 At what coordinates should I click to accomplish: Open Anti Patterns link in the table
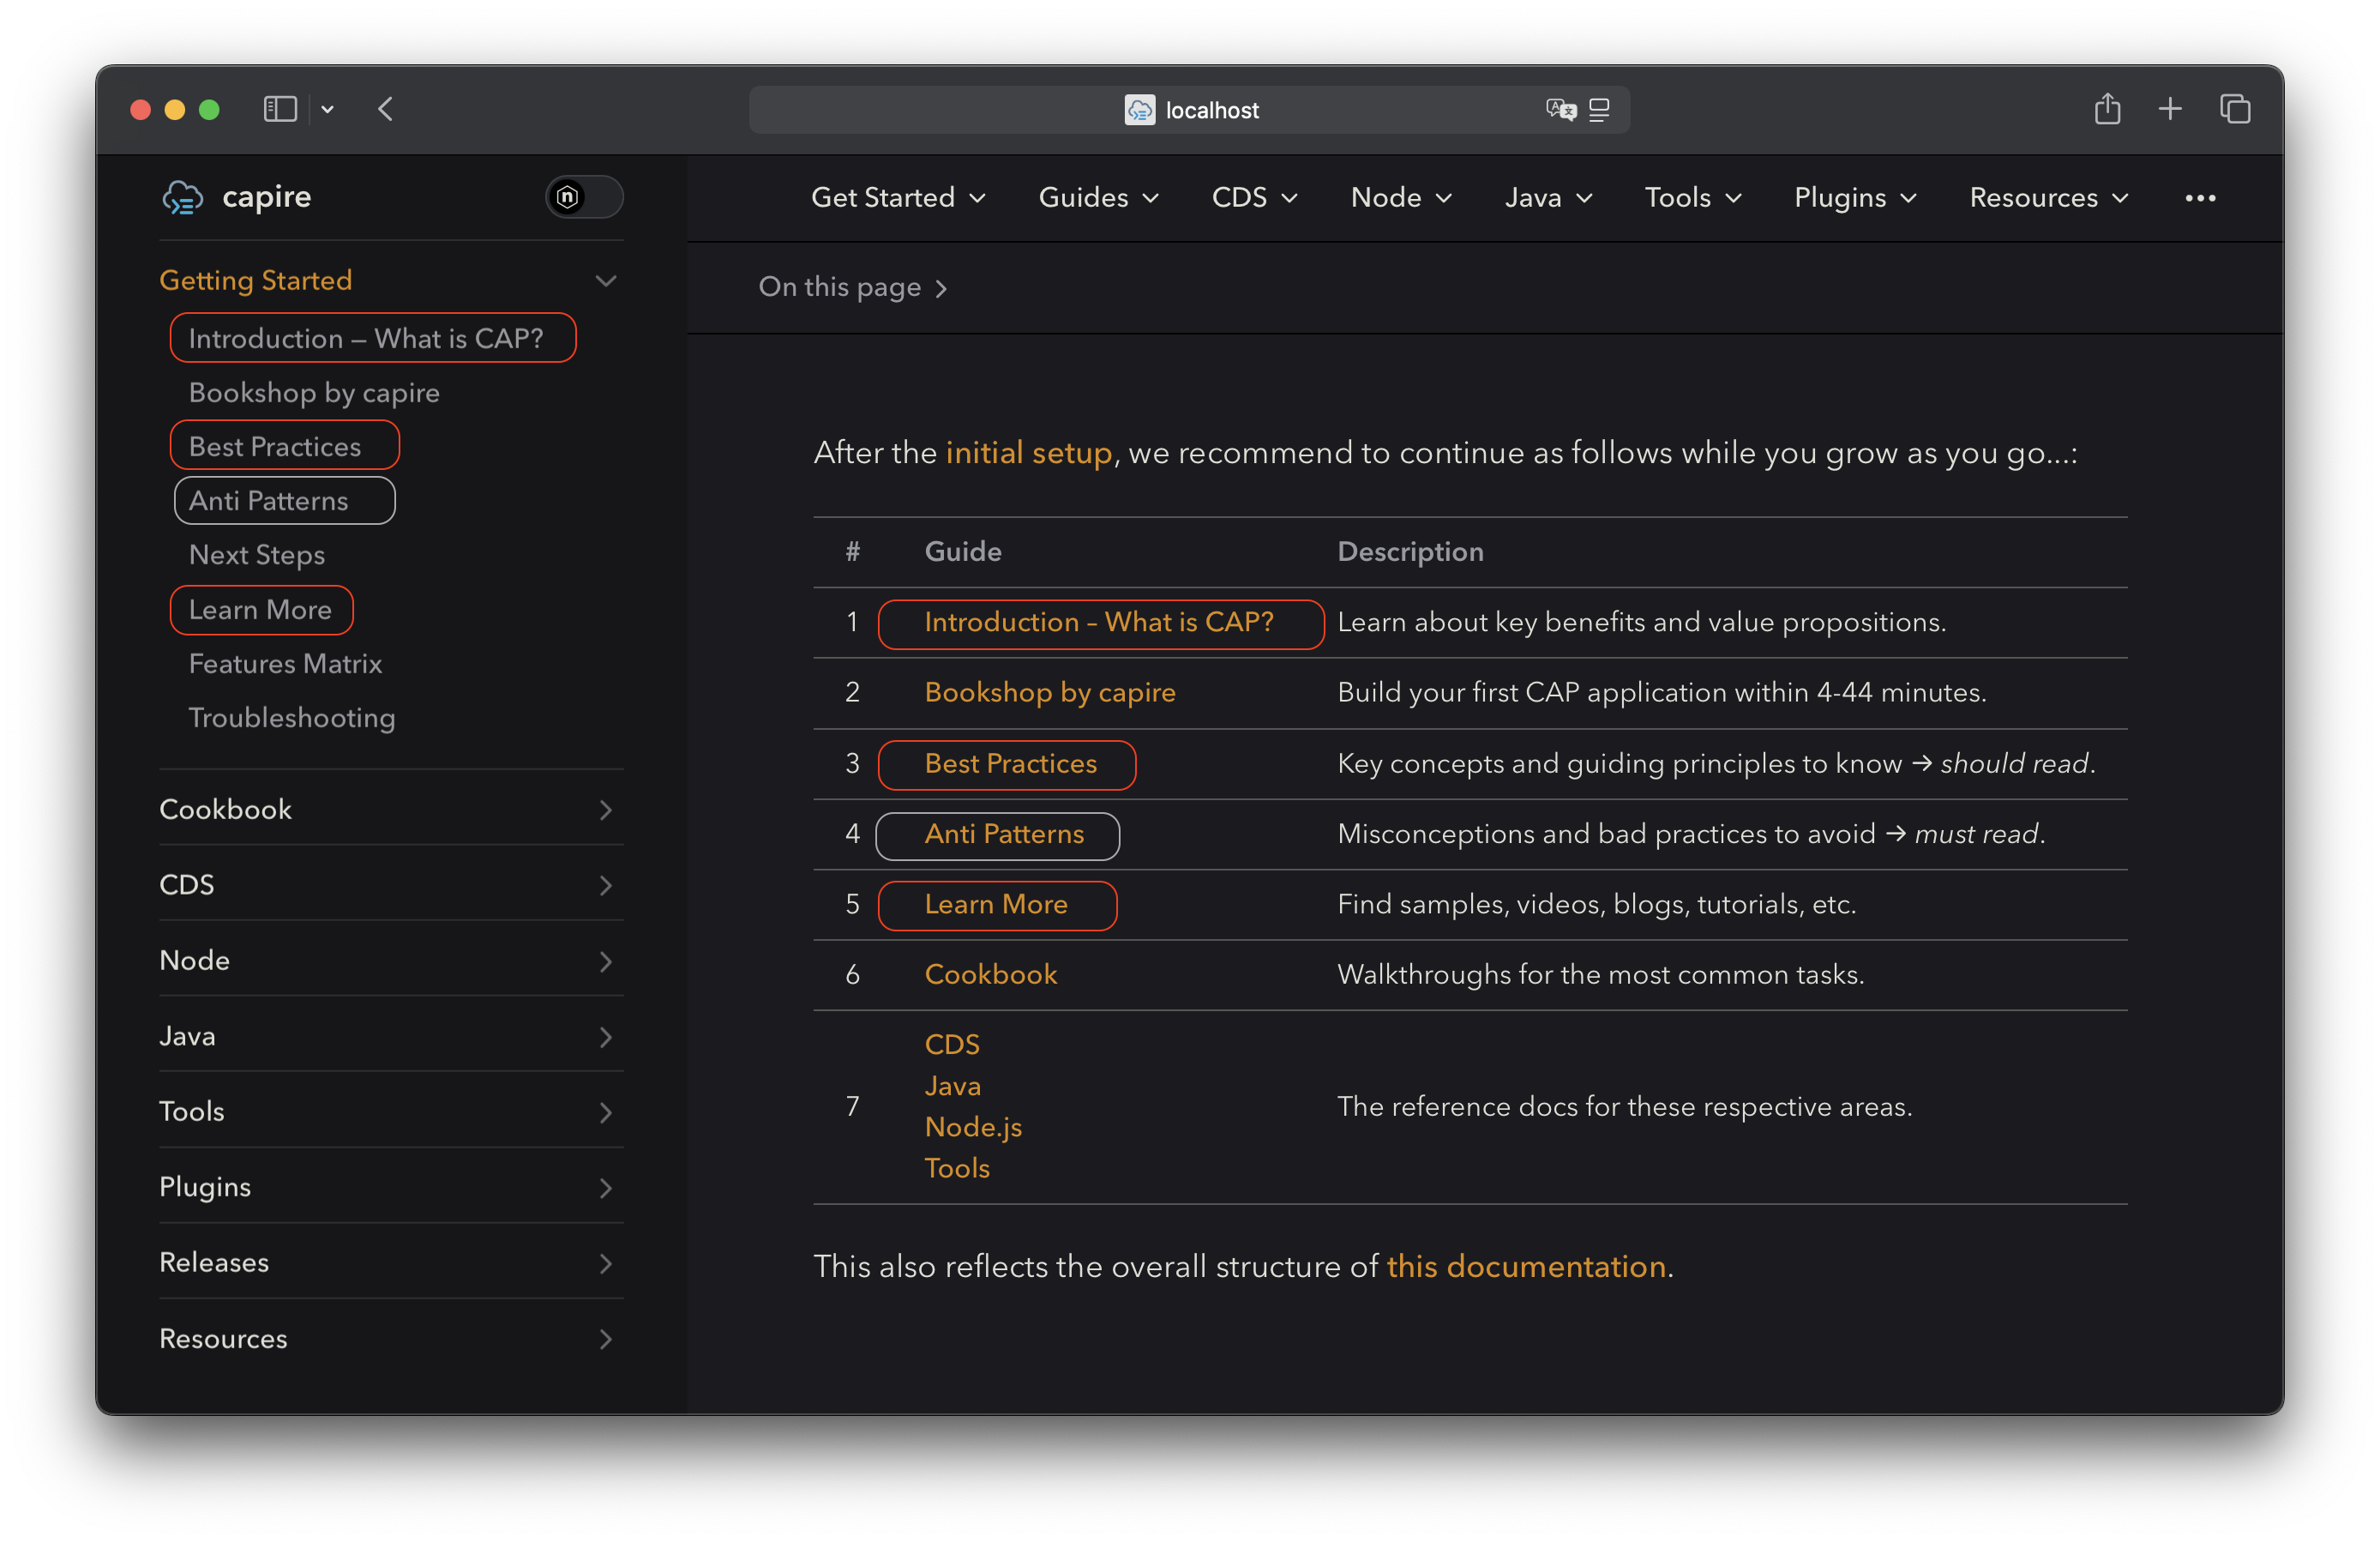point(1004,834)
